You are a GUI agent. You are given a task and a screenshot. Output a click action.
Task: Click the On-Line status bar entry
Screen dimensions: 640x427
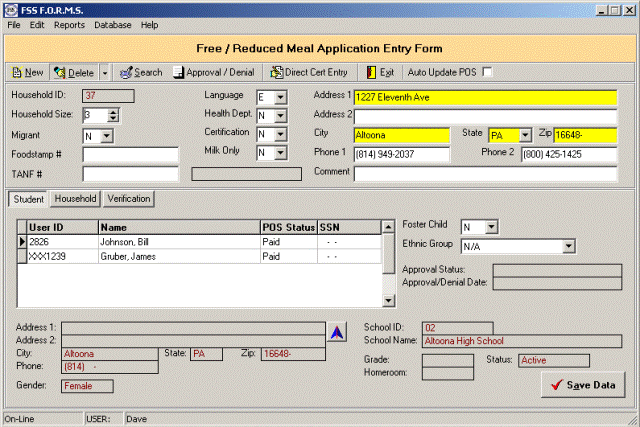click(x=42, y=419)
